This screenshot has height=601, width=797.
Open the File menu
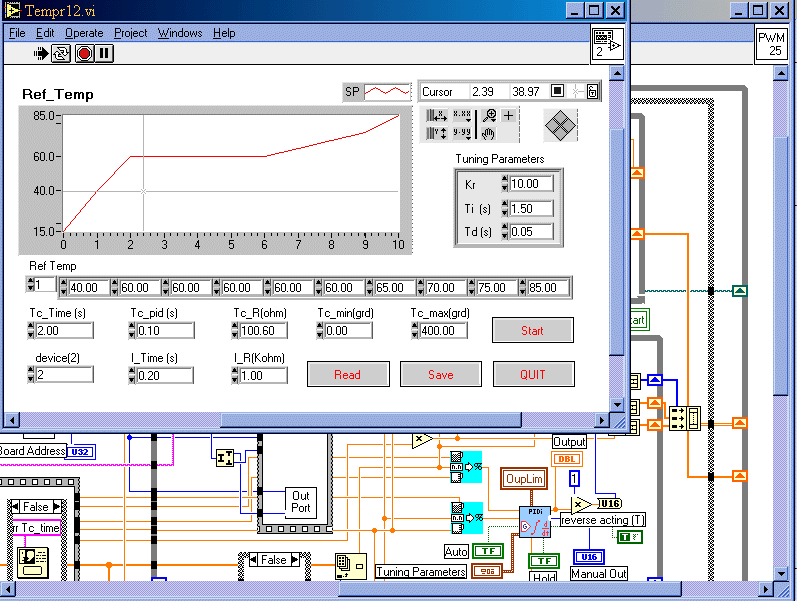coord(17,33)
